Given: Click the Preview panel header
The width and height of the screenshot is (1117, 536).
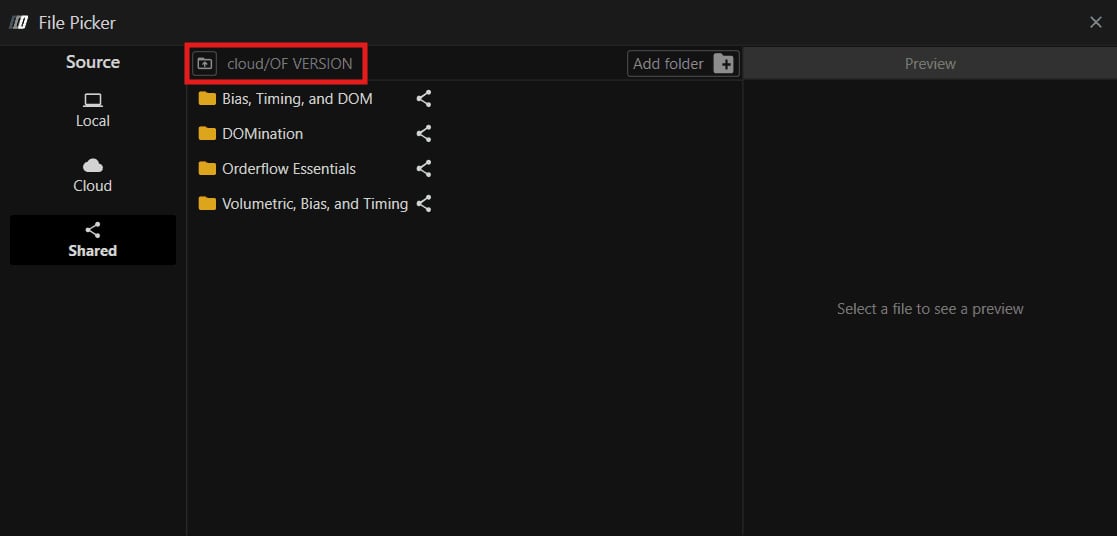Looking at the screenshot, I should point(930,63).
